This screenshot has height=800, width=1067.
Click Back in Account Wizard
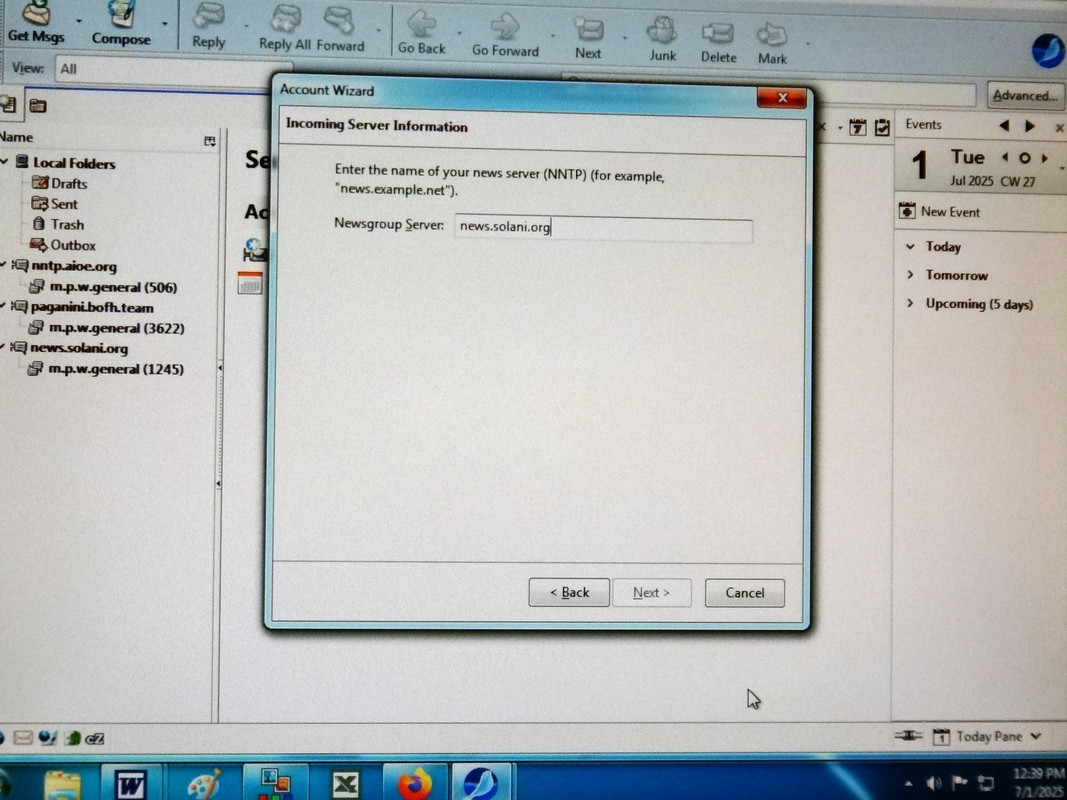click(569, 593)
